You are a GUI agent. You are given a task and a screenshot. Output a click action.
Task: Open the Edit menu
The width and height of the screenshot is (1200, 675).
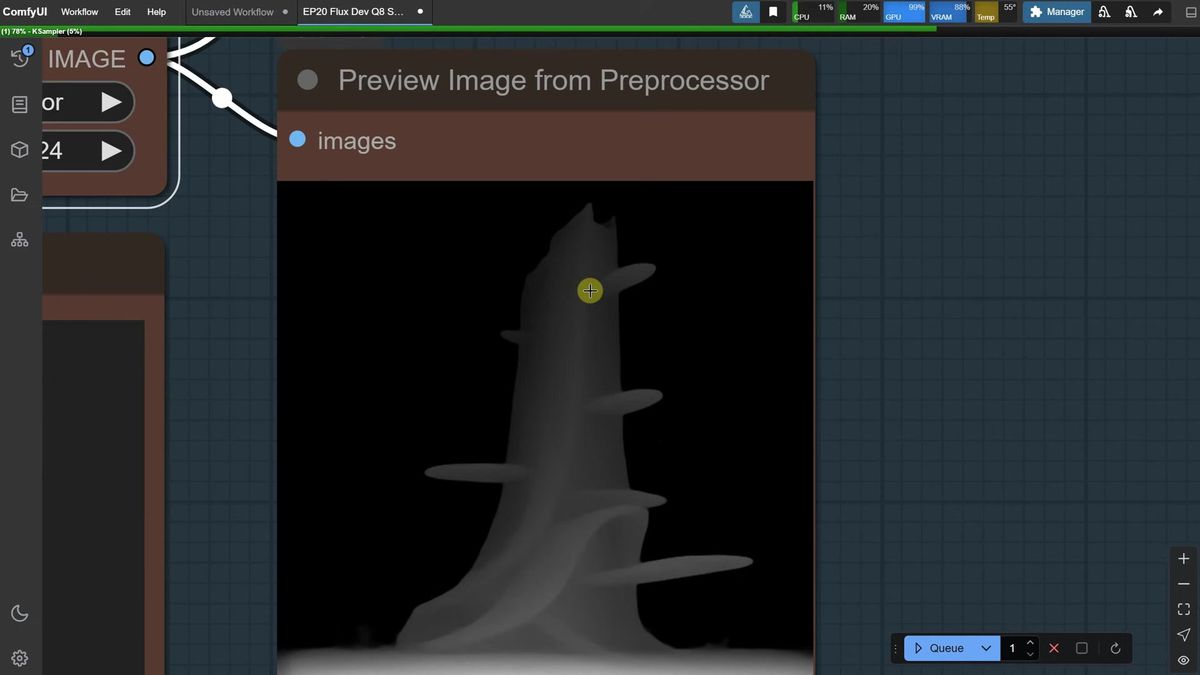(122, 12)
